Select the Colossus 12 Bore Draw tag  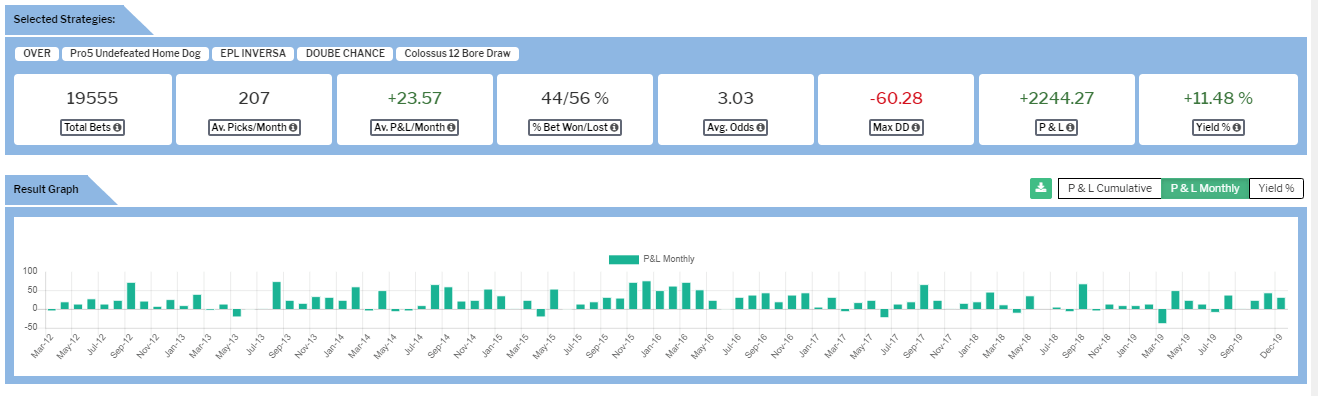[x=457, y=54]
